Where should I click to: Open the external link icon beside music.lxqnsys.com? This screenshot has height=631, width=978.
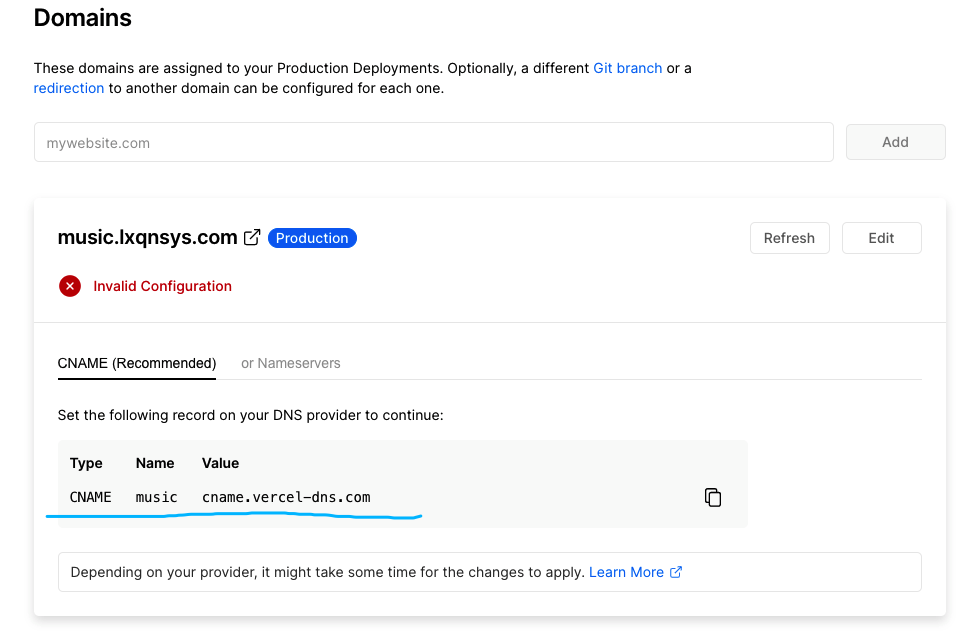[x=252, y=238]
